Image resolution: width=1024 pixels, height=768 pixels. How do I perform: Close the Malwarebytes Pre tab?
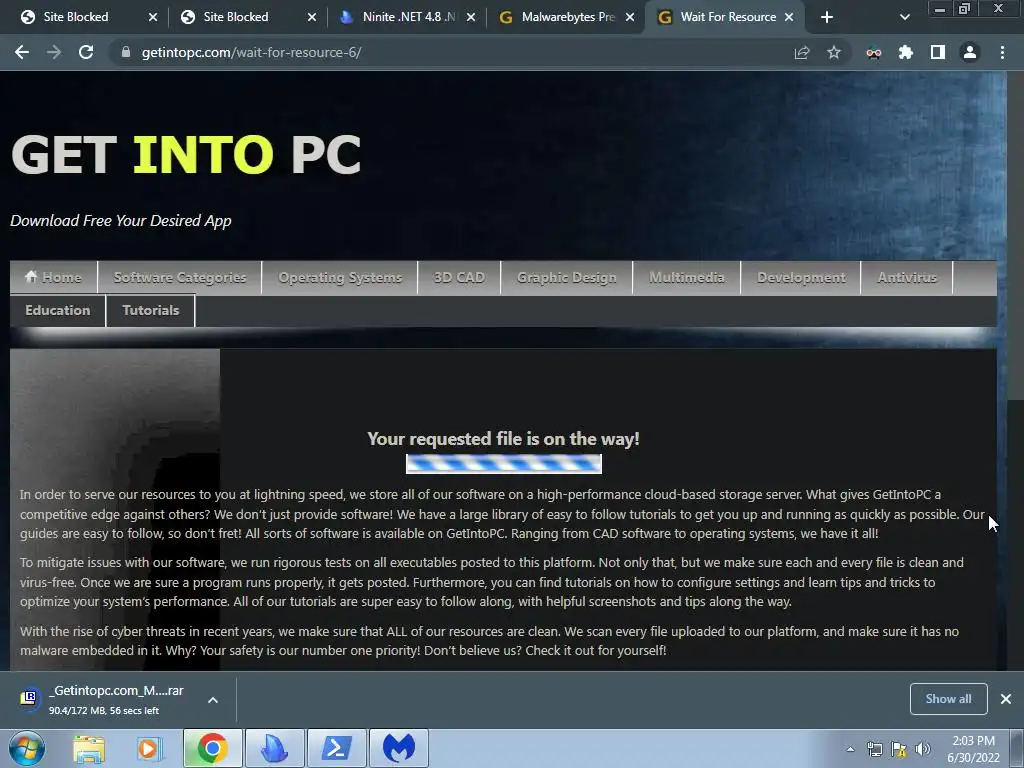pyautogui.click(x=630, y=17)
